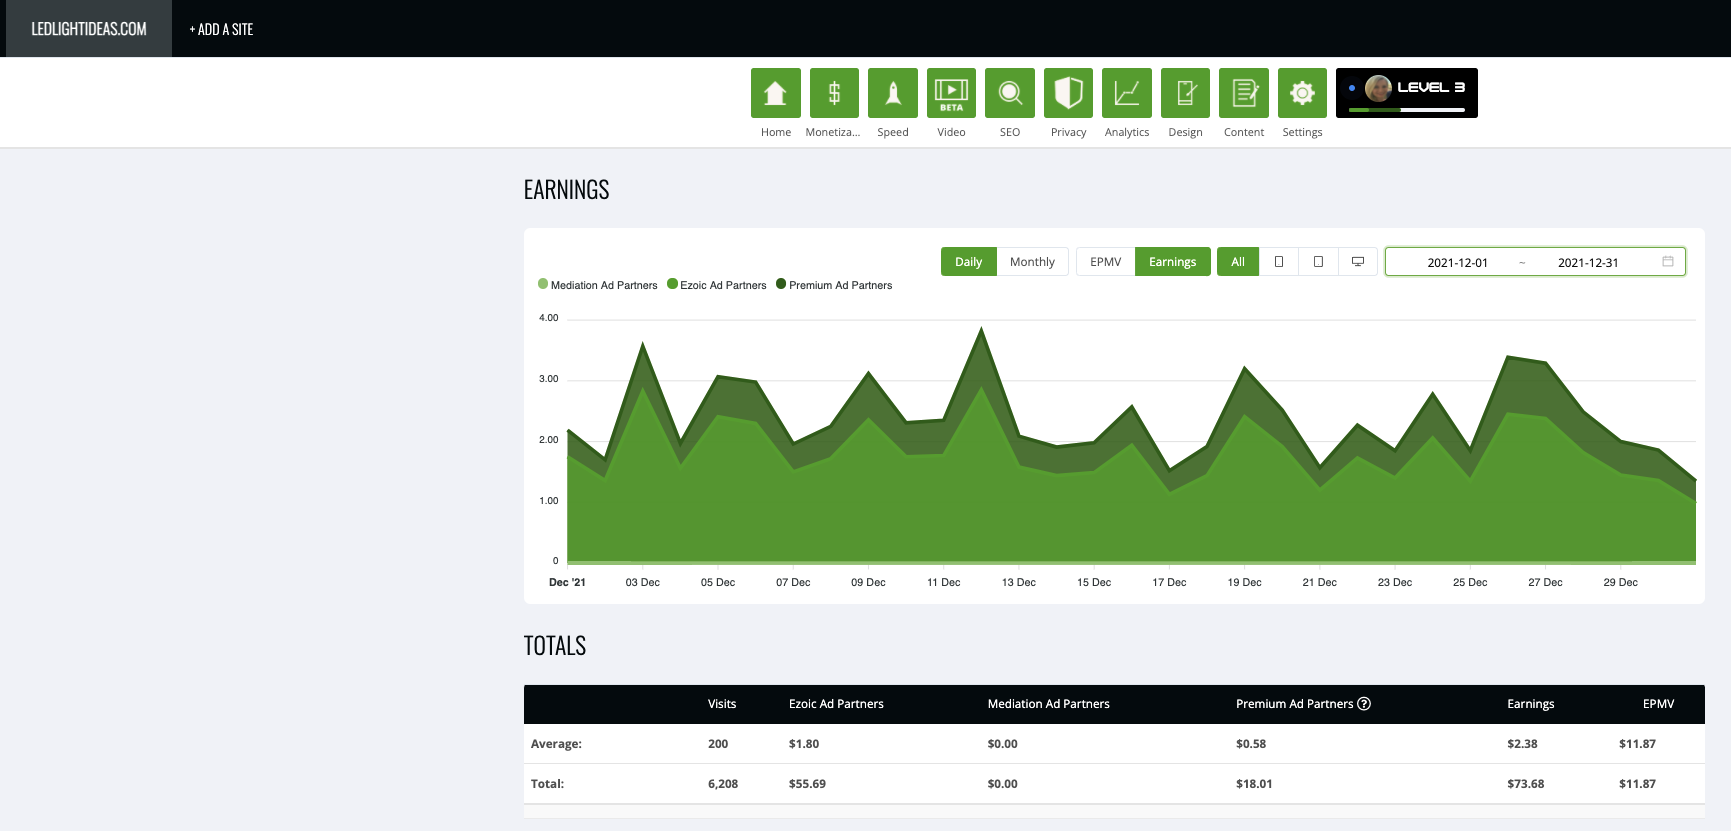Select the Earnings metric toggle
1731x831 pixels.
[x=1172, y=262]
